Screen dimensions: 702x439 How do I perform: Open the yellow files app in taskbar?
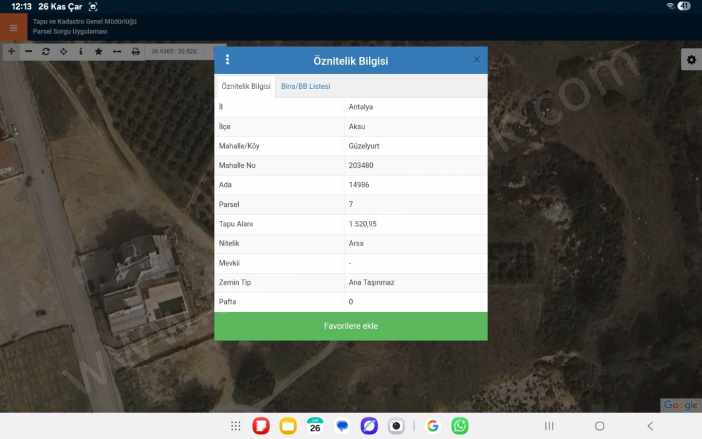(288, 426)
